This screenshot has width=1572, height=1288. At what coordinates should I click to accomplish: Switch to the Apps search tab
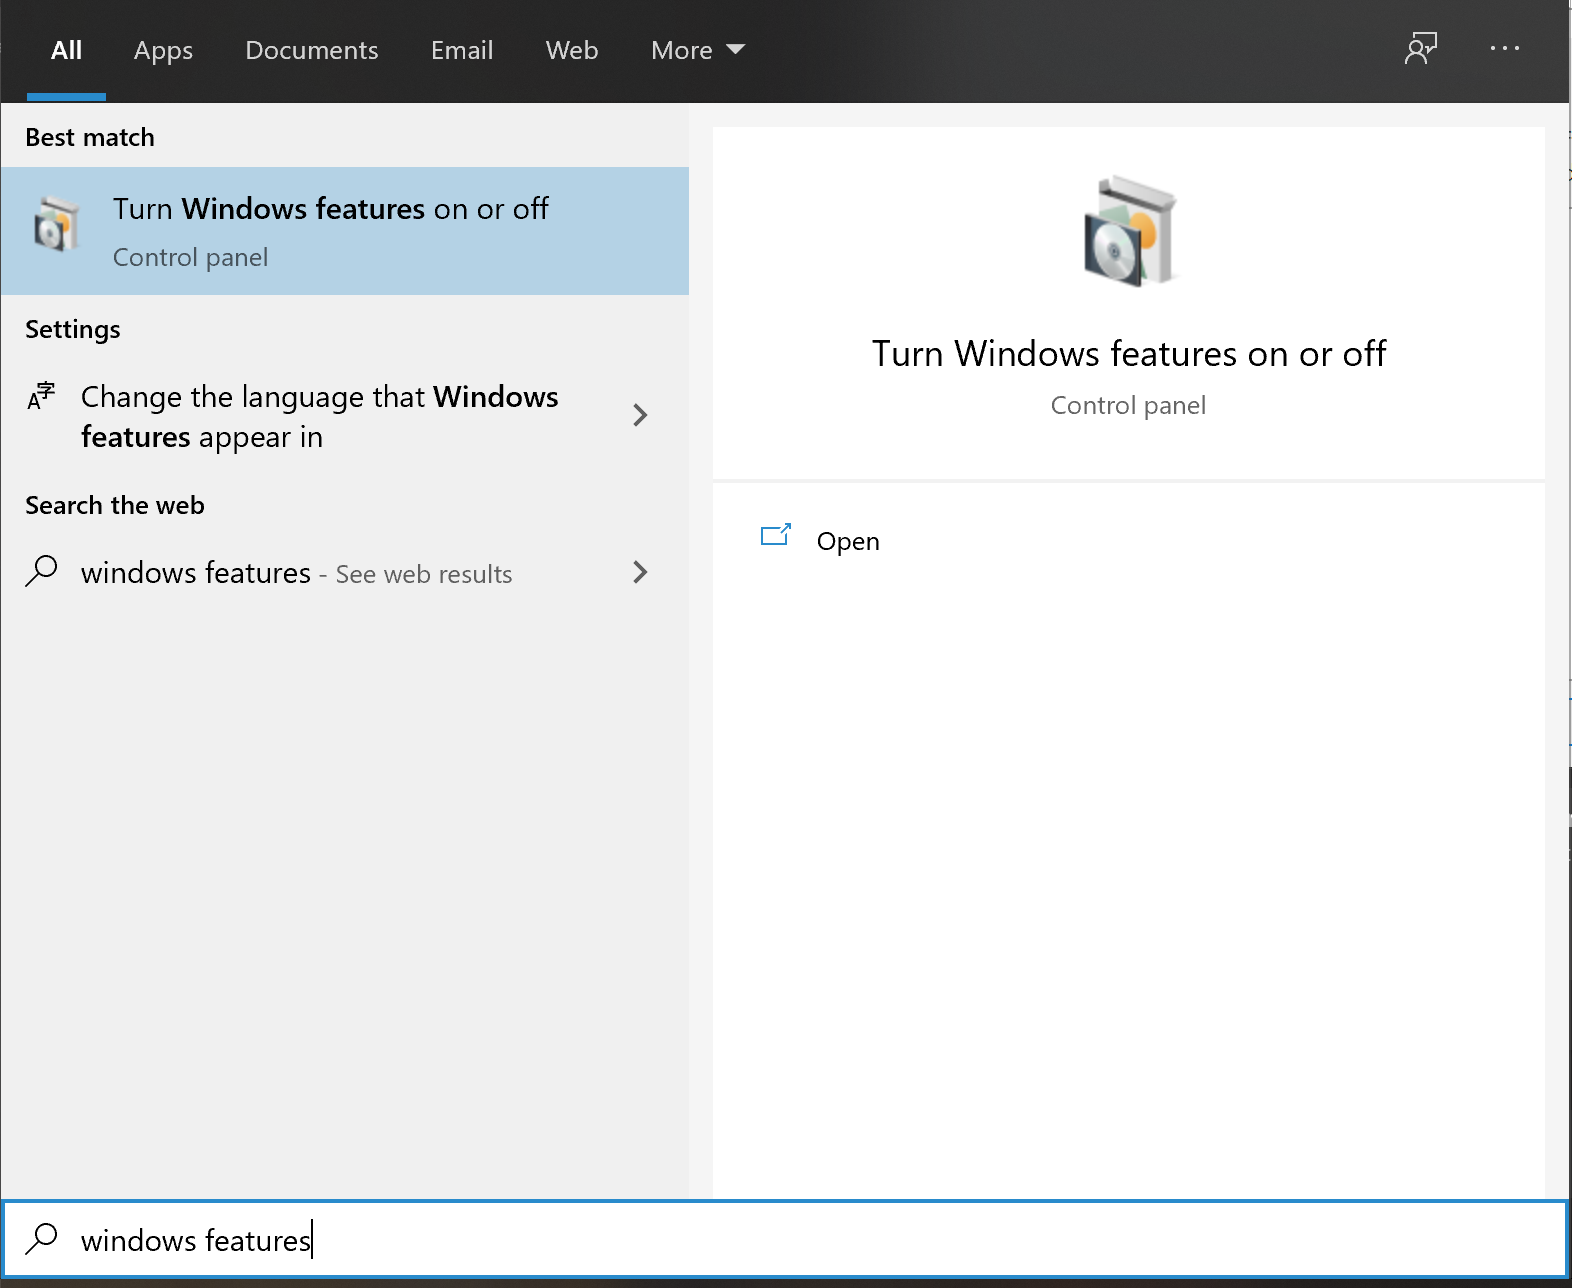pos(163,50)
